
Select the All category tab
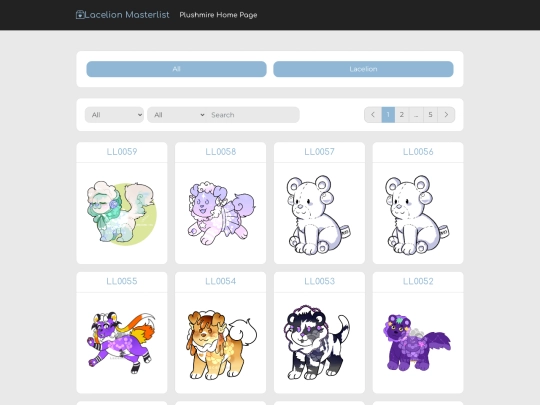[x=176, y=69]
